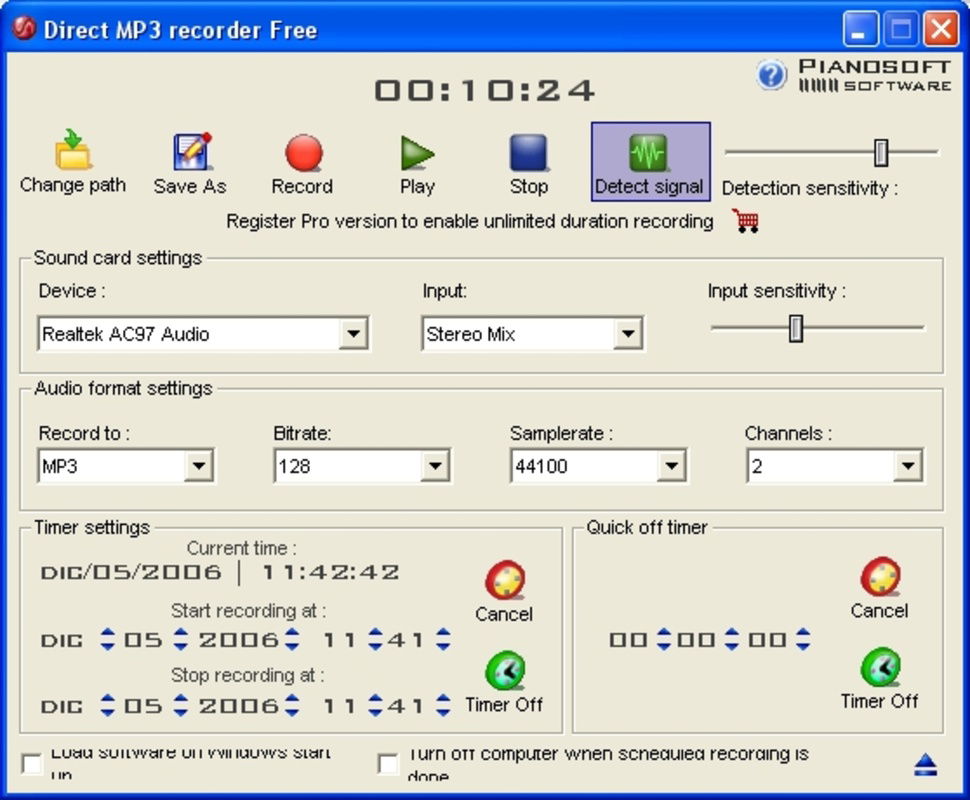This screenshot has height=800, width=970.
Task: Click Timer Off clock in Timer settings
Action: [x=505, y=671]
